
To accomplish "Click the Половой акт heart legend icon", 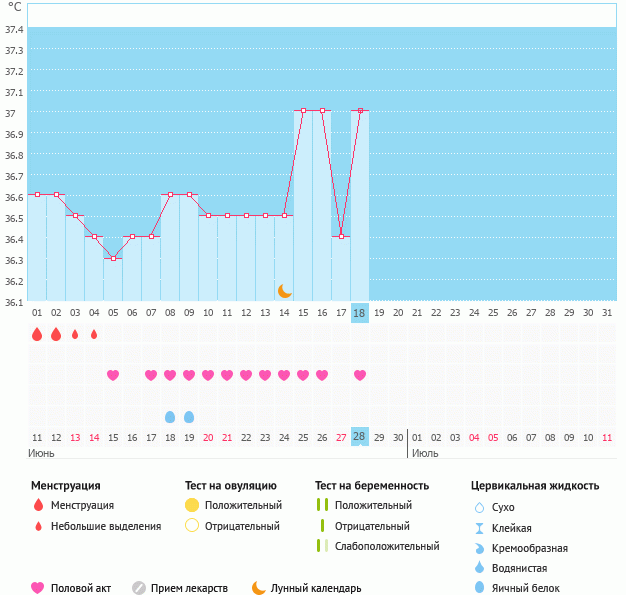I will coord(38,588).
